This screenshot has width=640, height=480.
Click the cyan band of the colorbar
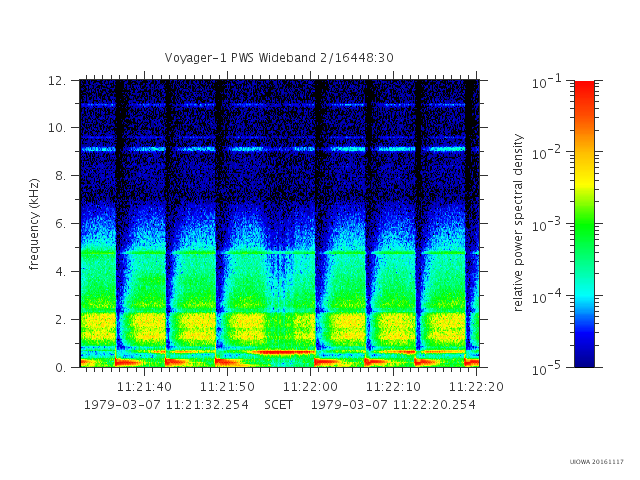584,296
